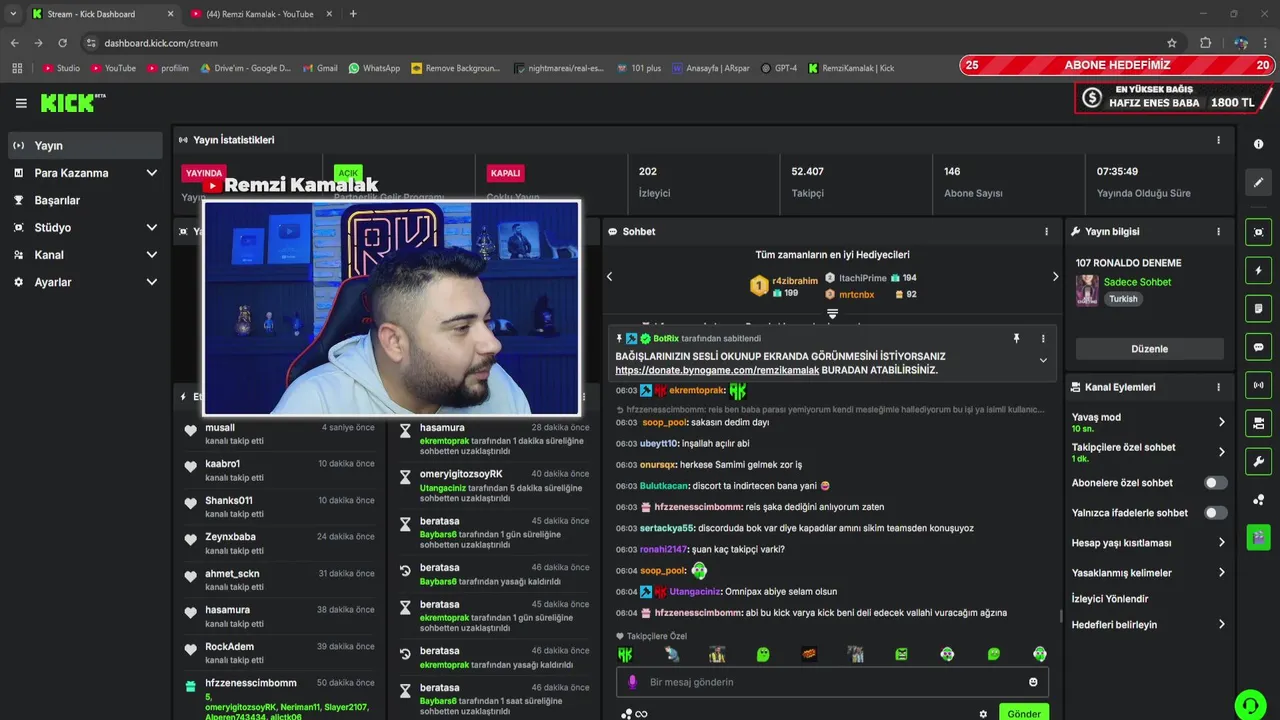Unpin the BotRix pinned message with the pin icon
The width and height of the screenshot is (1280, 720).
click(x=1016, y=339)
